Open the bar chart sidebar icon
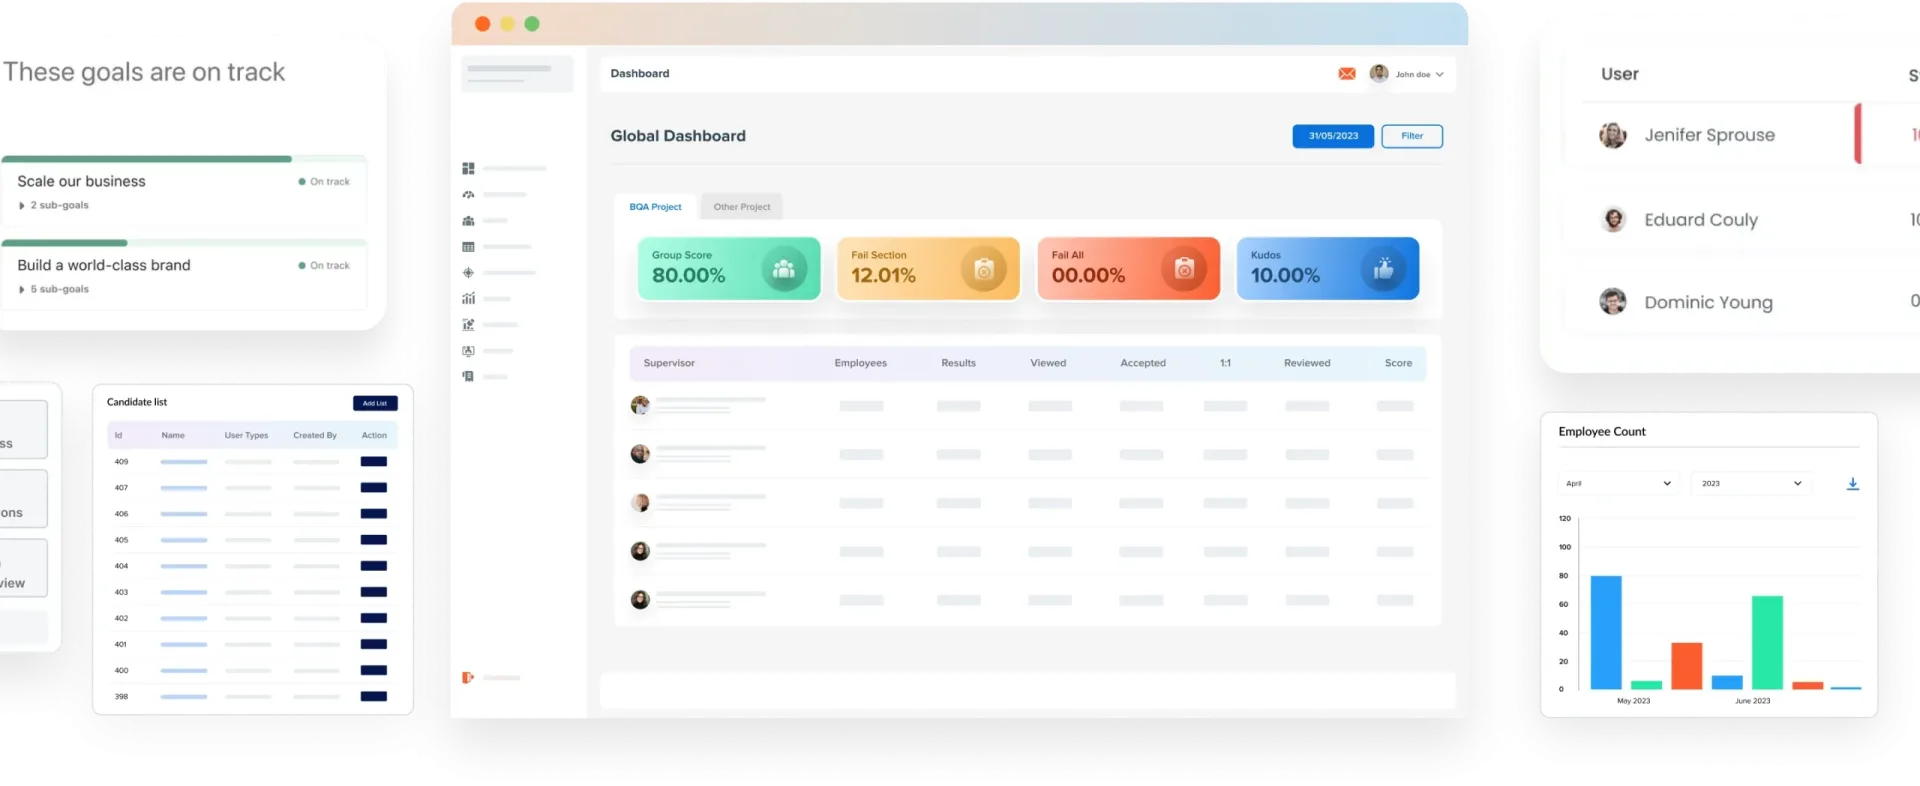 point(468,298)
